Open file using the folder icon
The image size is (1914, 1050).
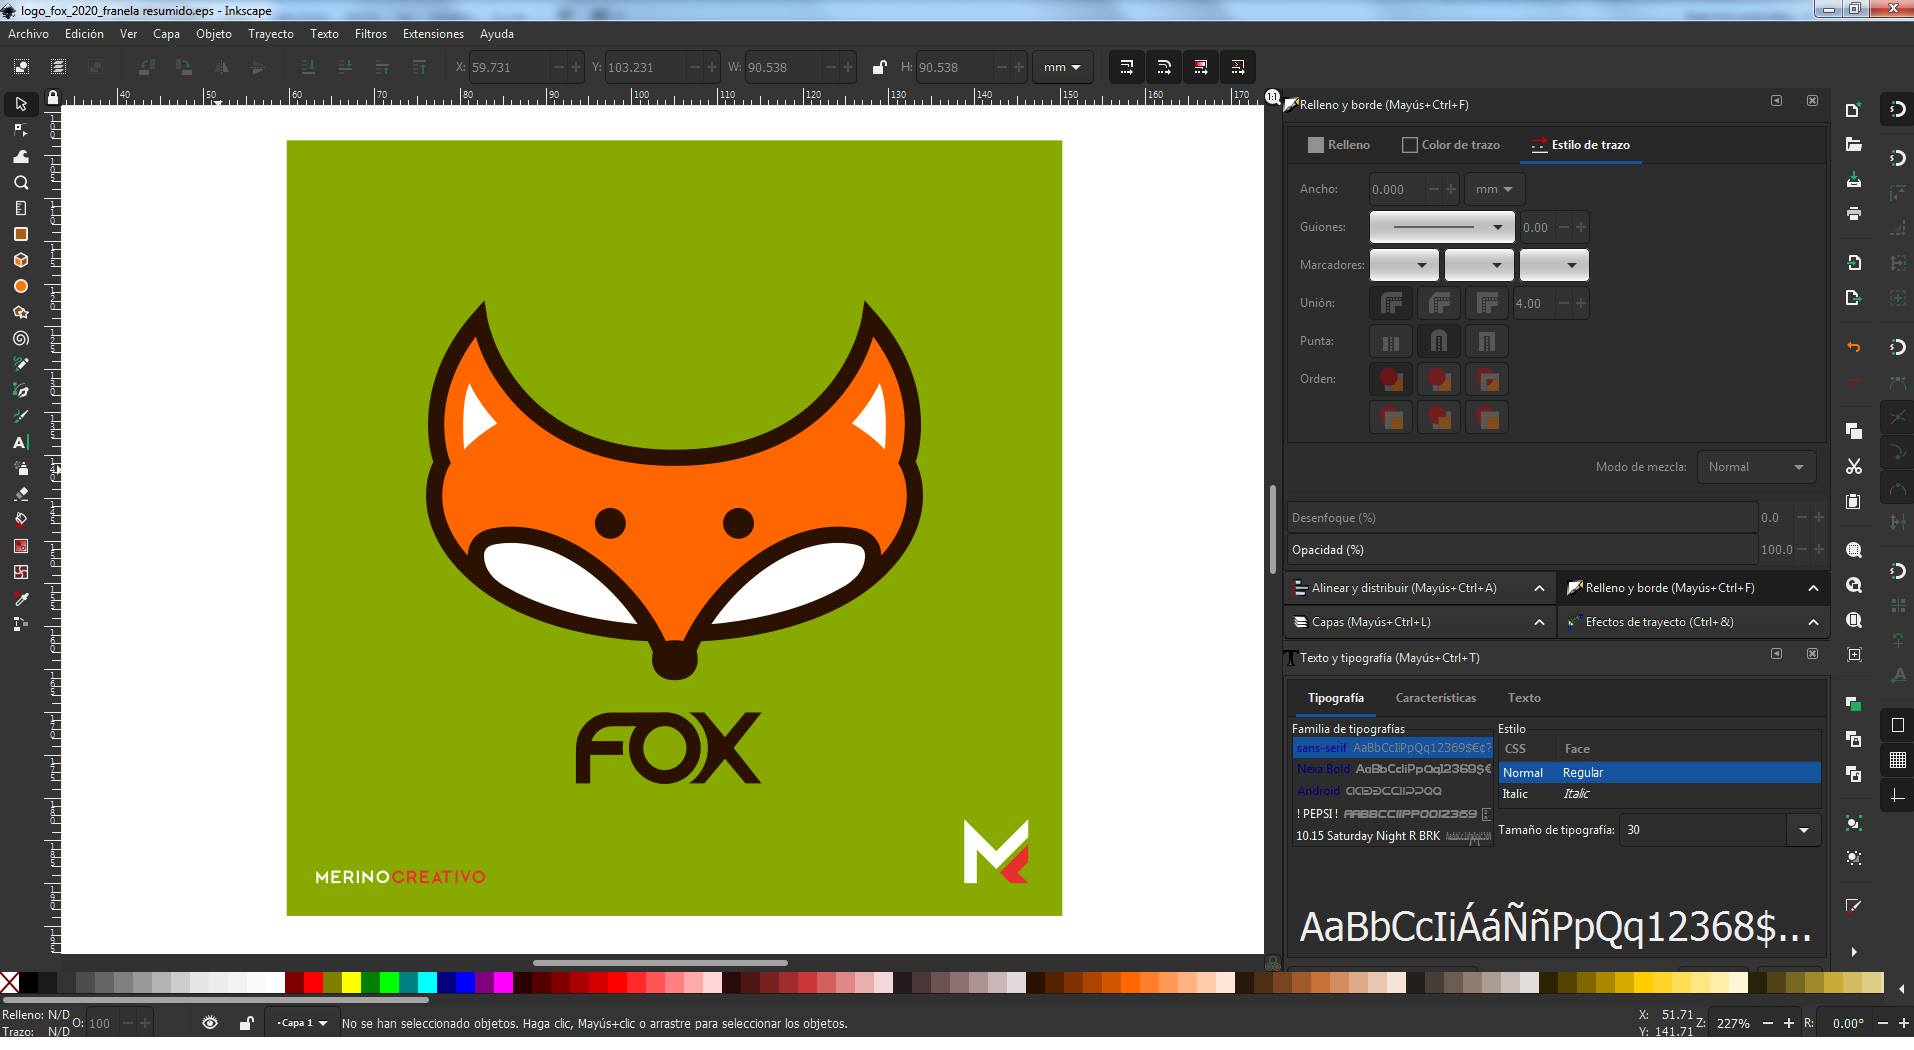point(1854,145)
